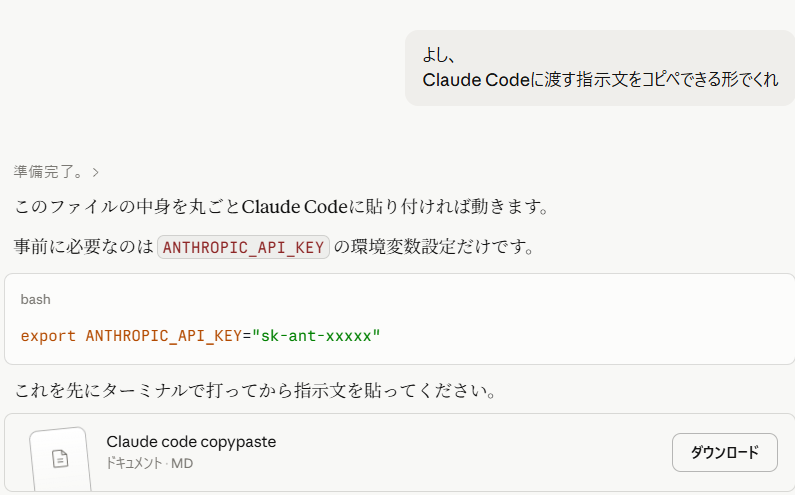The image size is (795, 495).
Task: Click the ダウンロード button
Action: click(725, 452)
